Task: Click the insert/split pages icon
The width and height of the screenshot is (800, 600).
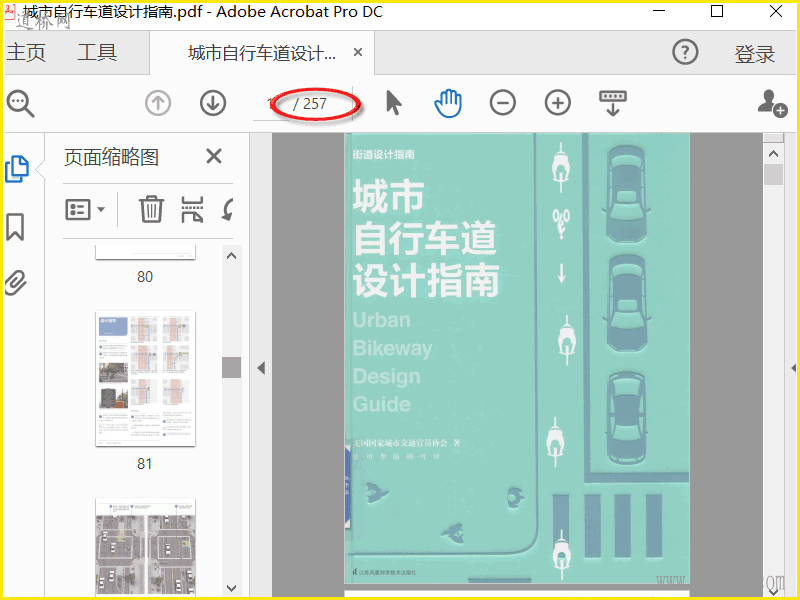Action: tap(192, 210)
